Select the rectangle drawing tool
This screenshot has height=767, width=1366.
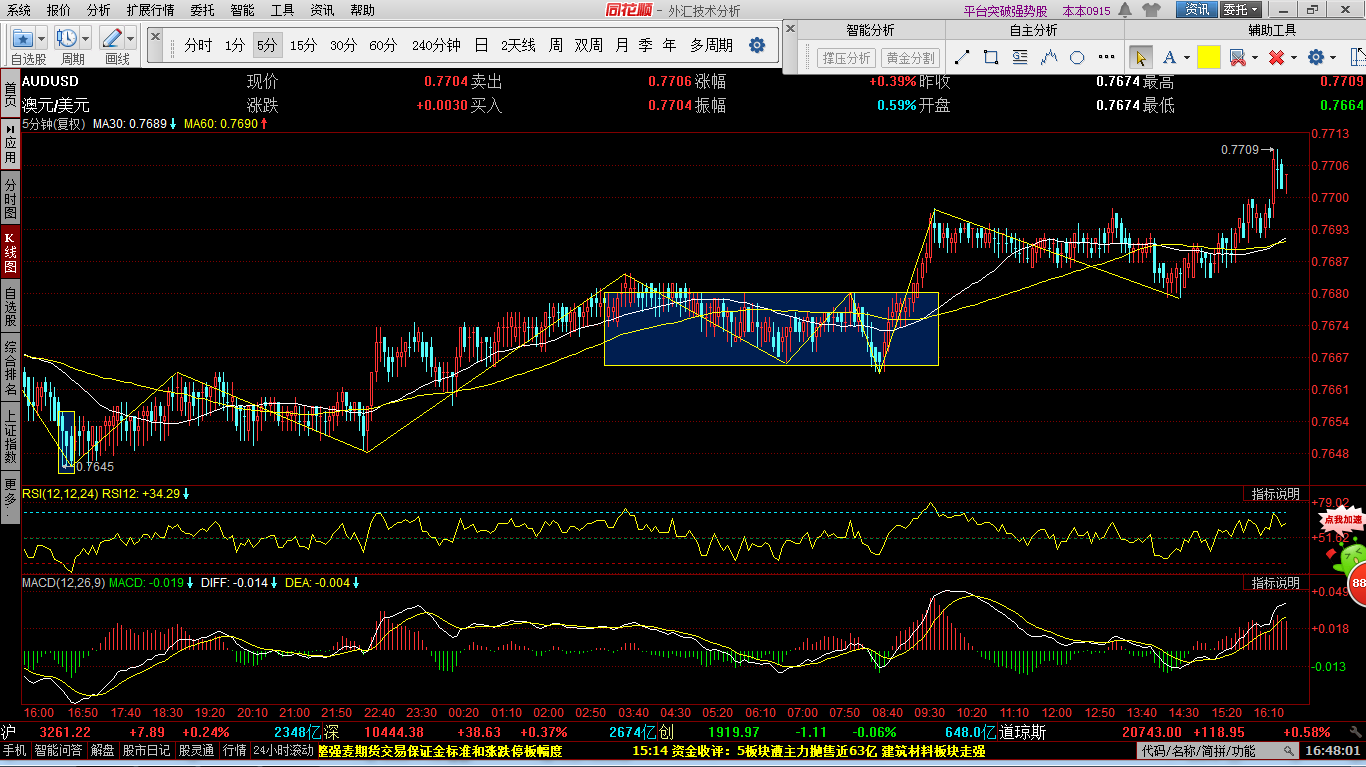(991, 57)
